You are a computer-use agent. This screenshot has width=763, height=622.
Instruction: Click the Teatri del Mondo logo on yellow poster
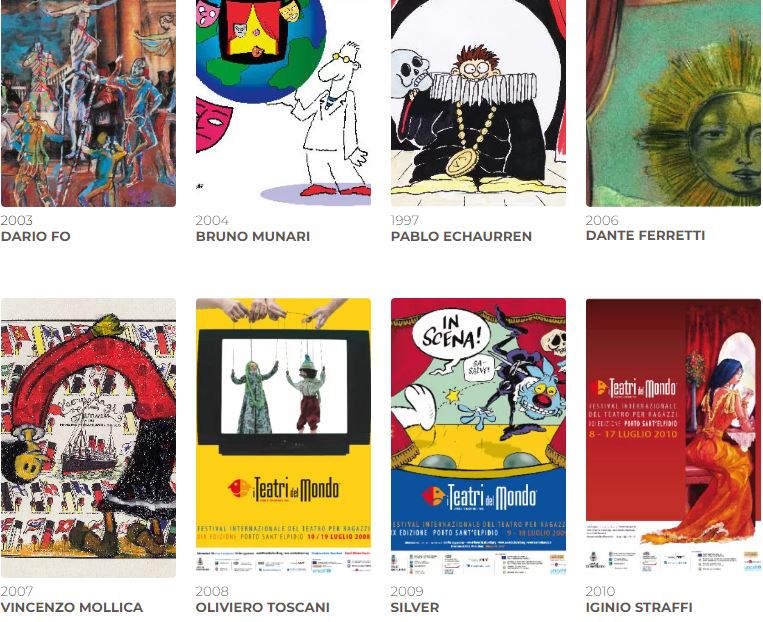point(284,489)
